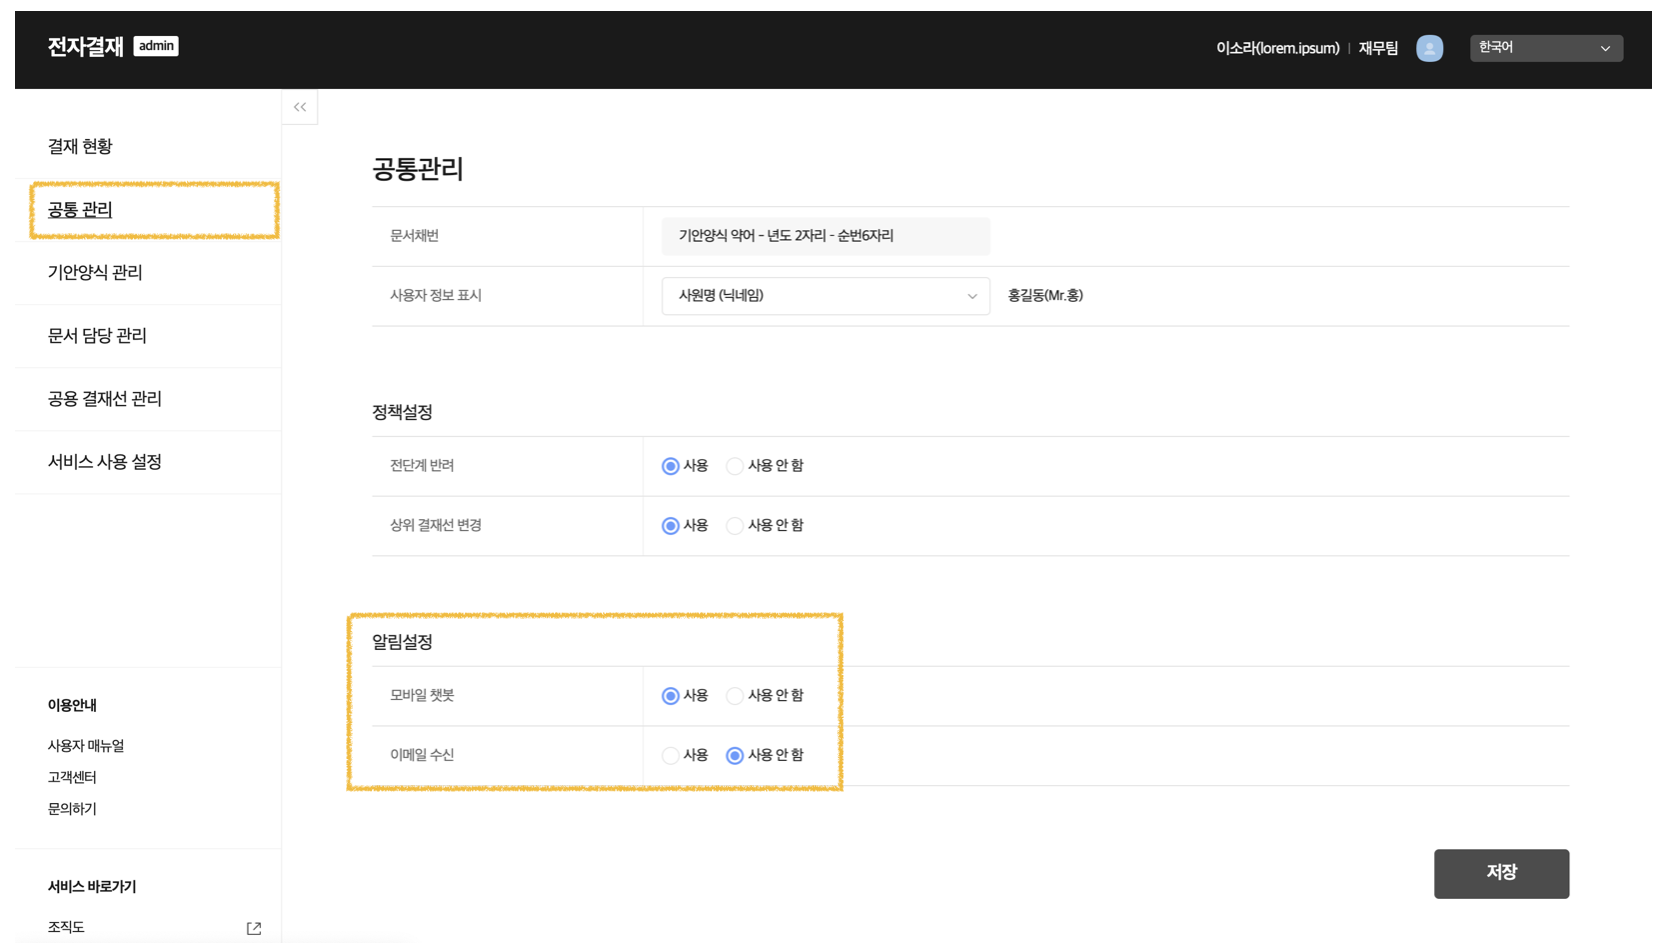Select 사용 안 함 for 전단계 반려
This screenshot has width=1660, height=952.
click(735, 466)
